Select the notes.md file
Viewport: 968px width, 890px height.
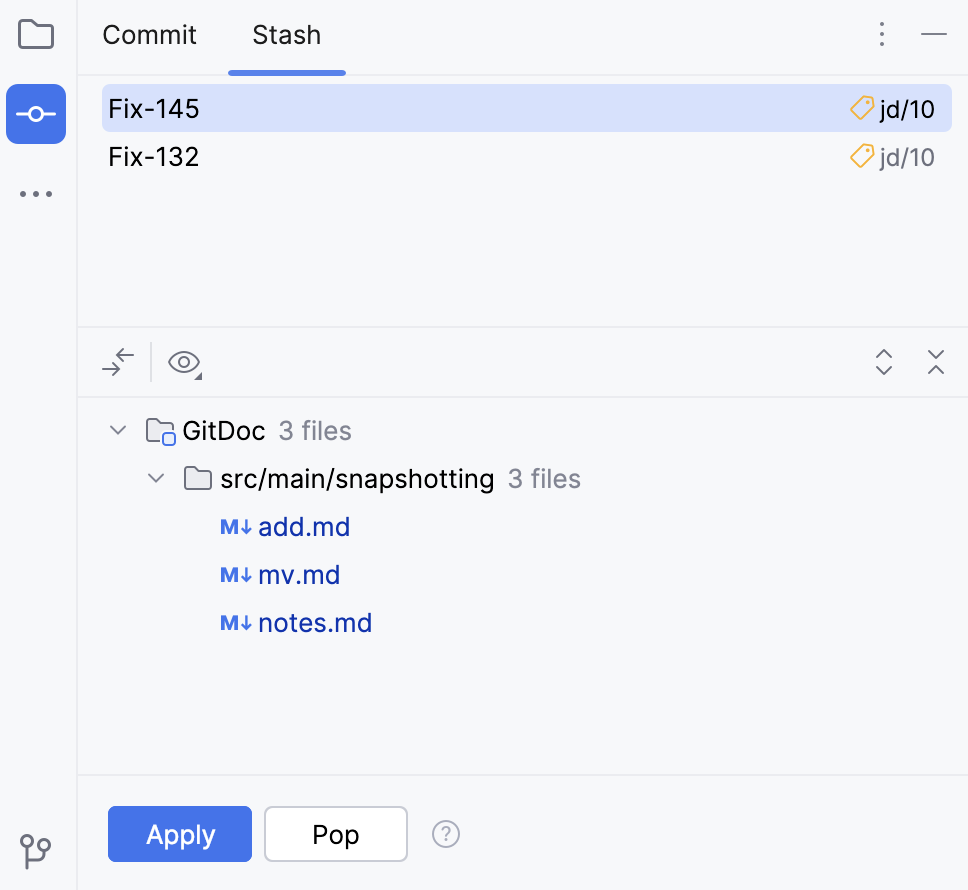tap(314, 623)
